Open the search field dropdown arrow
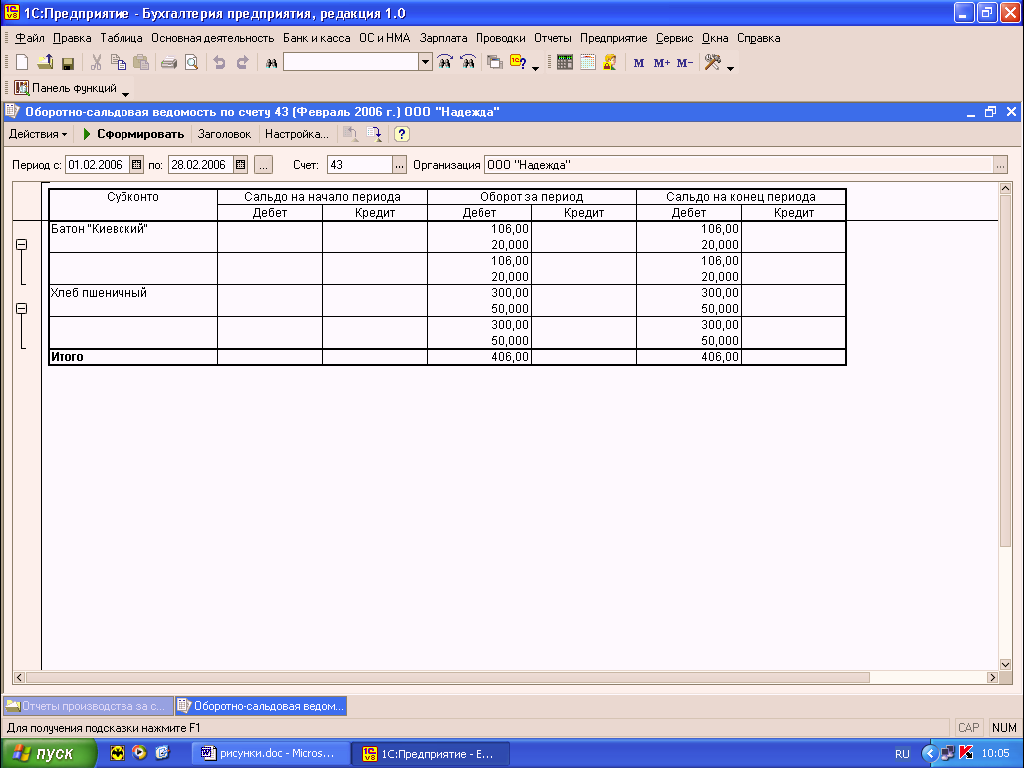The width and height of the screenshot is (1024, 768). pyautogui.click(x=425, y=62)
